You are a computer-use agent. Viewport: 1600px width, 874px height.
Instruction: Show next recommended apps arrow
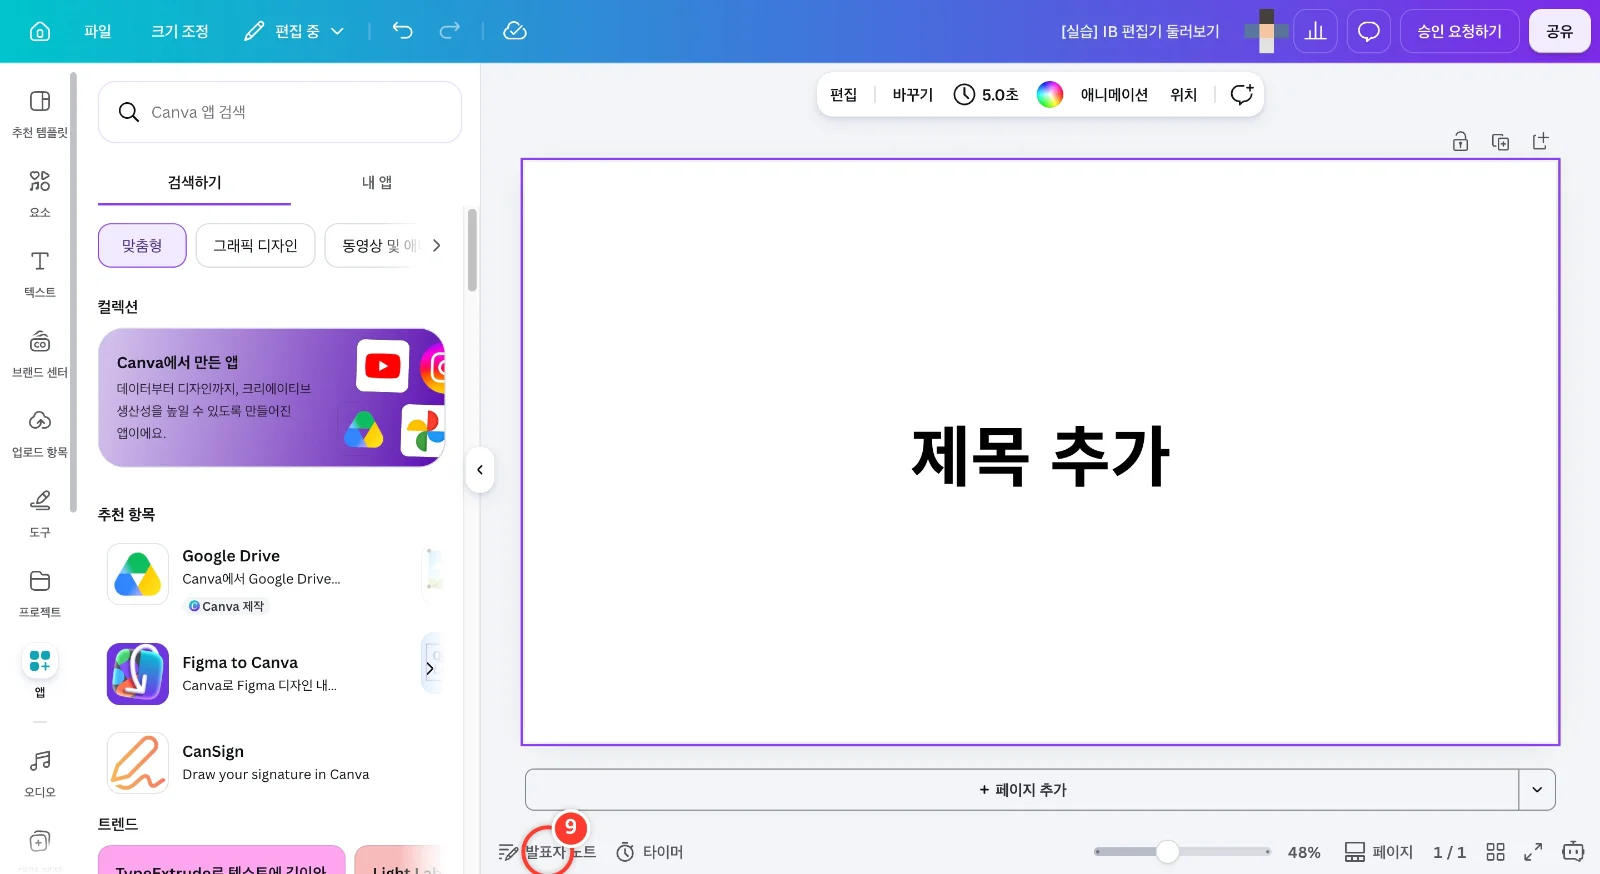430,669
